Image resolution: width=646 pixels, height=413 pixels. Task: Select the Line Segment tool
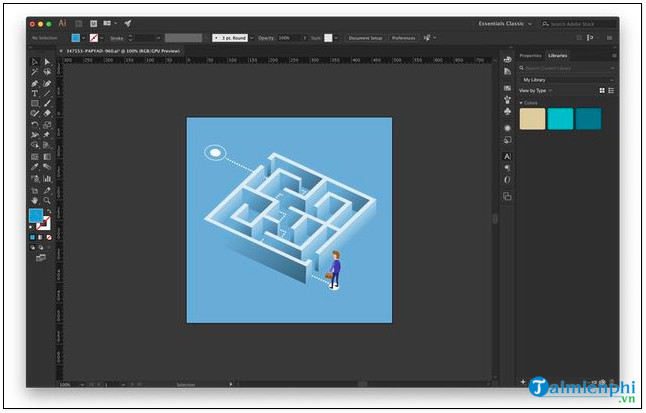[47, 94]
